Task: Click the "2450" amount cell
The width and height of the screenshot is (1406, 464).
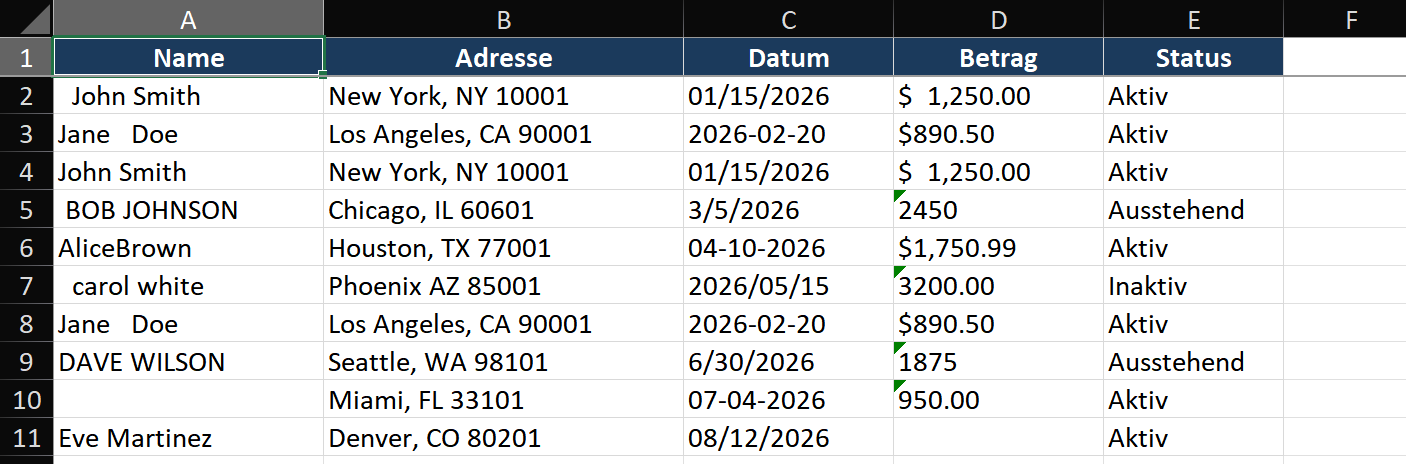Action: coord(998,209)
